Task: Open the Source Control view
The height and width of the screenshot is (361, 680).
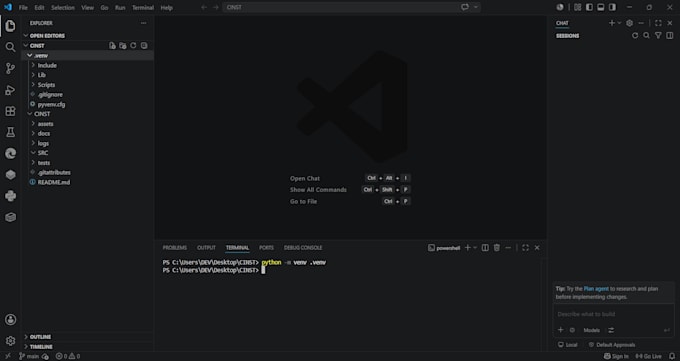Action: coord(10,68)
